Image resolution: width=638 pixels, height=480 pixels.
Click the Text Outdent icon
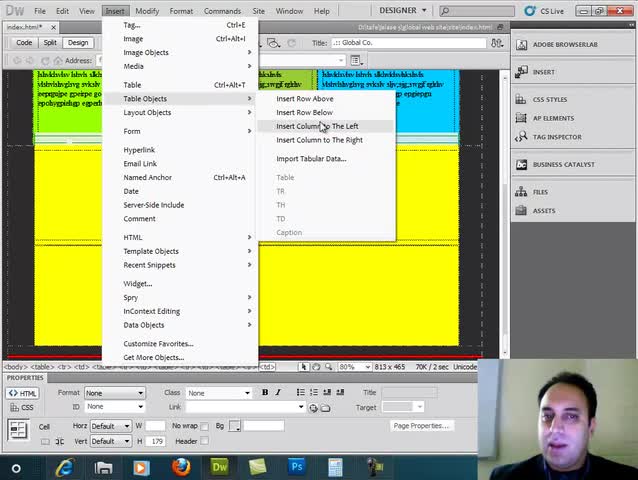point(327,392)
